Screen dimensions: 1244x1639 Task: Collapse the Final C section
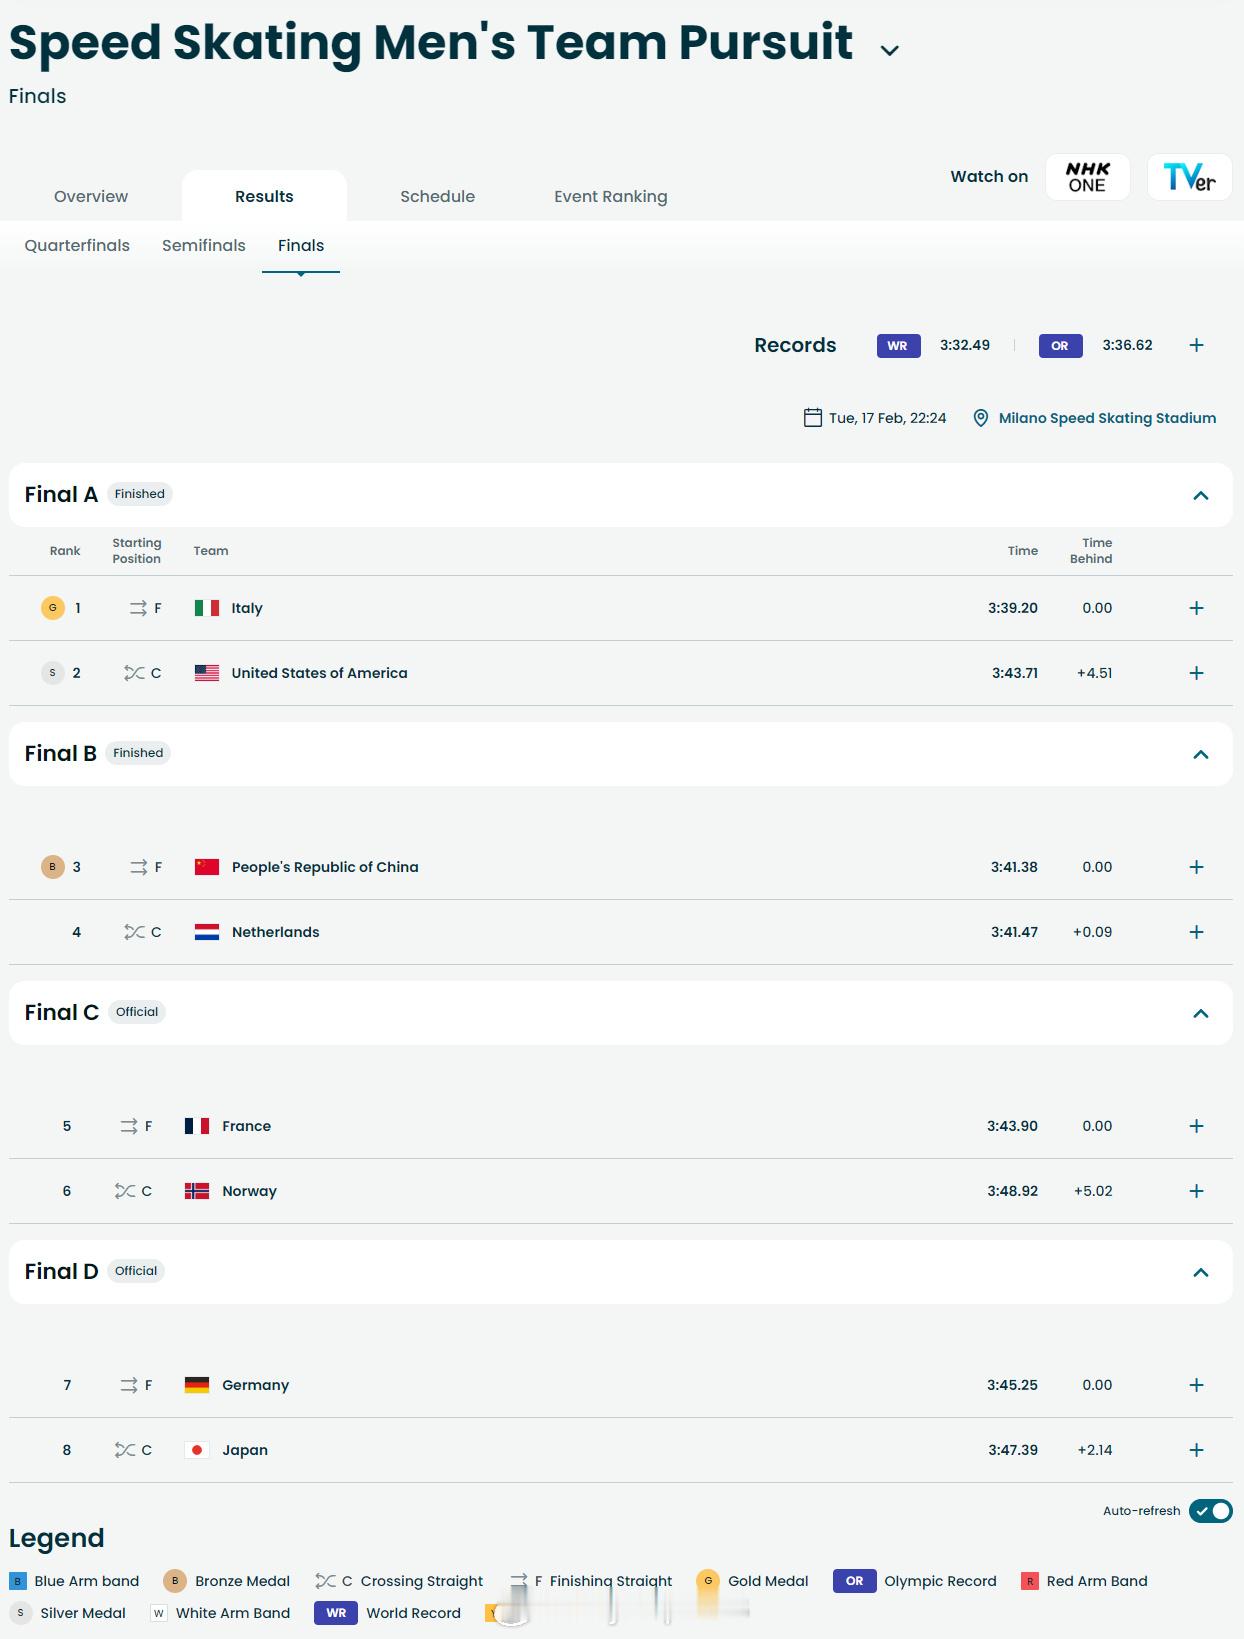pyautogui.click(x=1201, y=1013)
